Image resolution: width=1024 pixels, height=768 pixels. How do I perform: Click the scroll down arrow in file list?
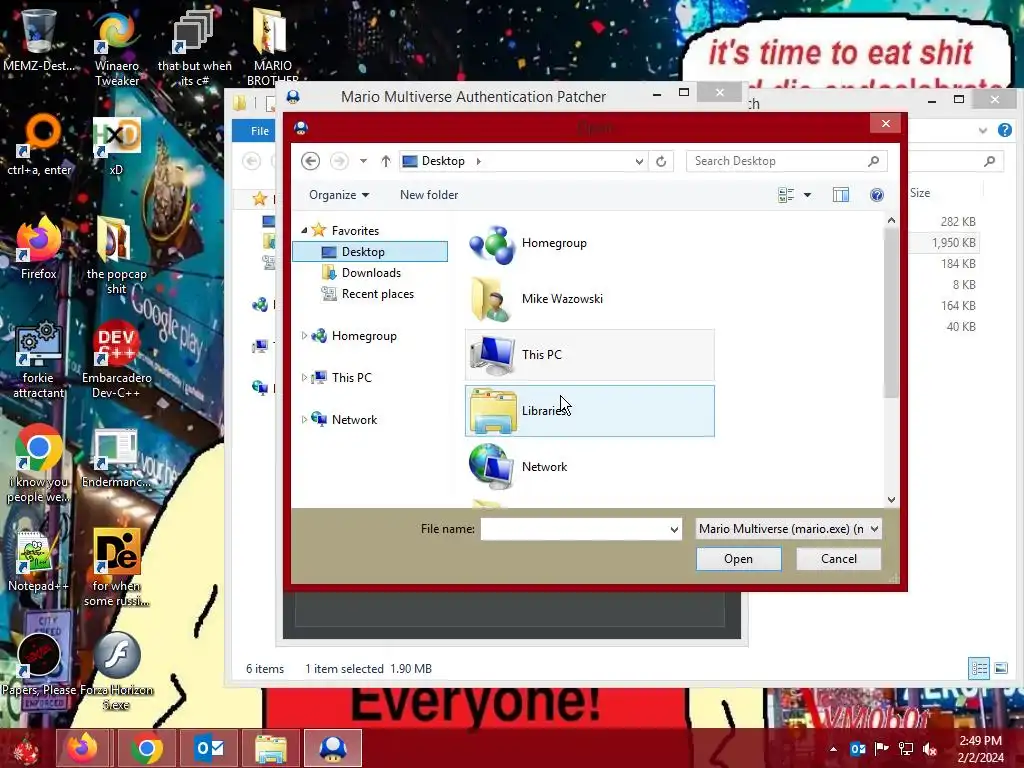pos(891,500)
